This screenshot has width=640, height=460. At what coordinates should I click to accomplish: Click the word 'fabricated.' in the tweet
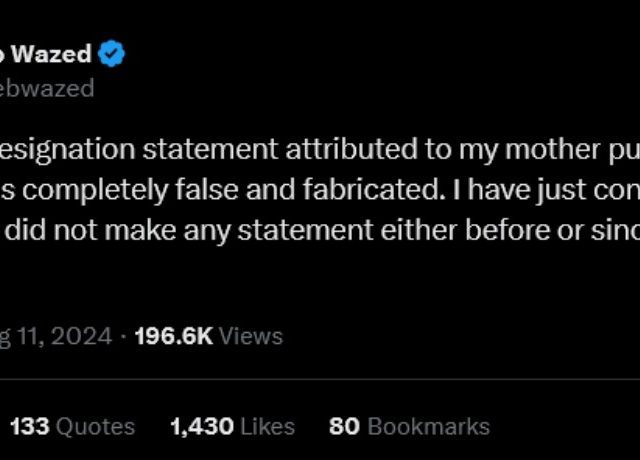(374, 190)
